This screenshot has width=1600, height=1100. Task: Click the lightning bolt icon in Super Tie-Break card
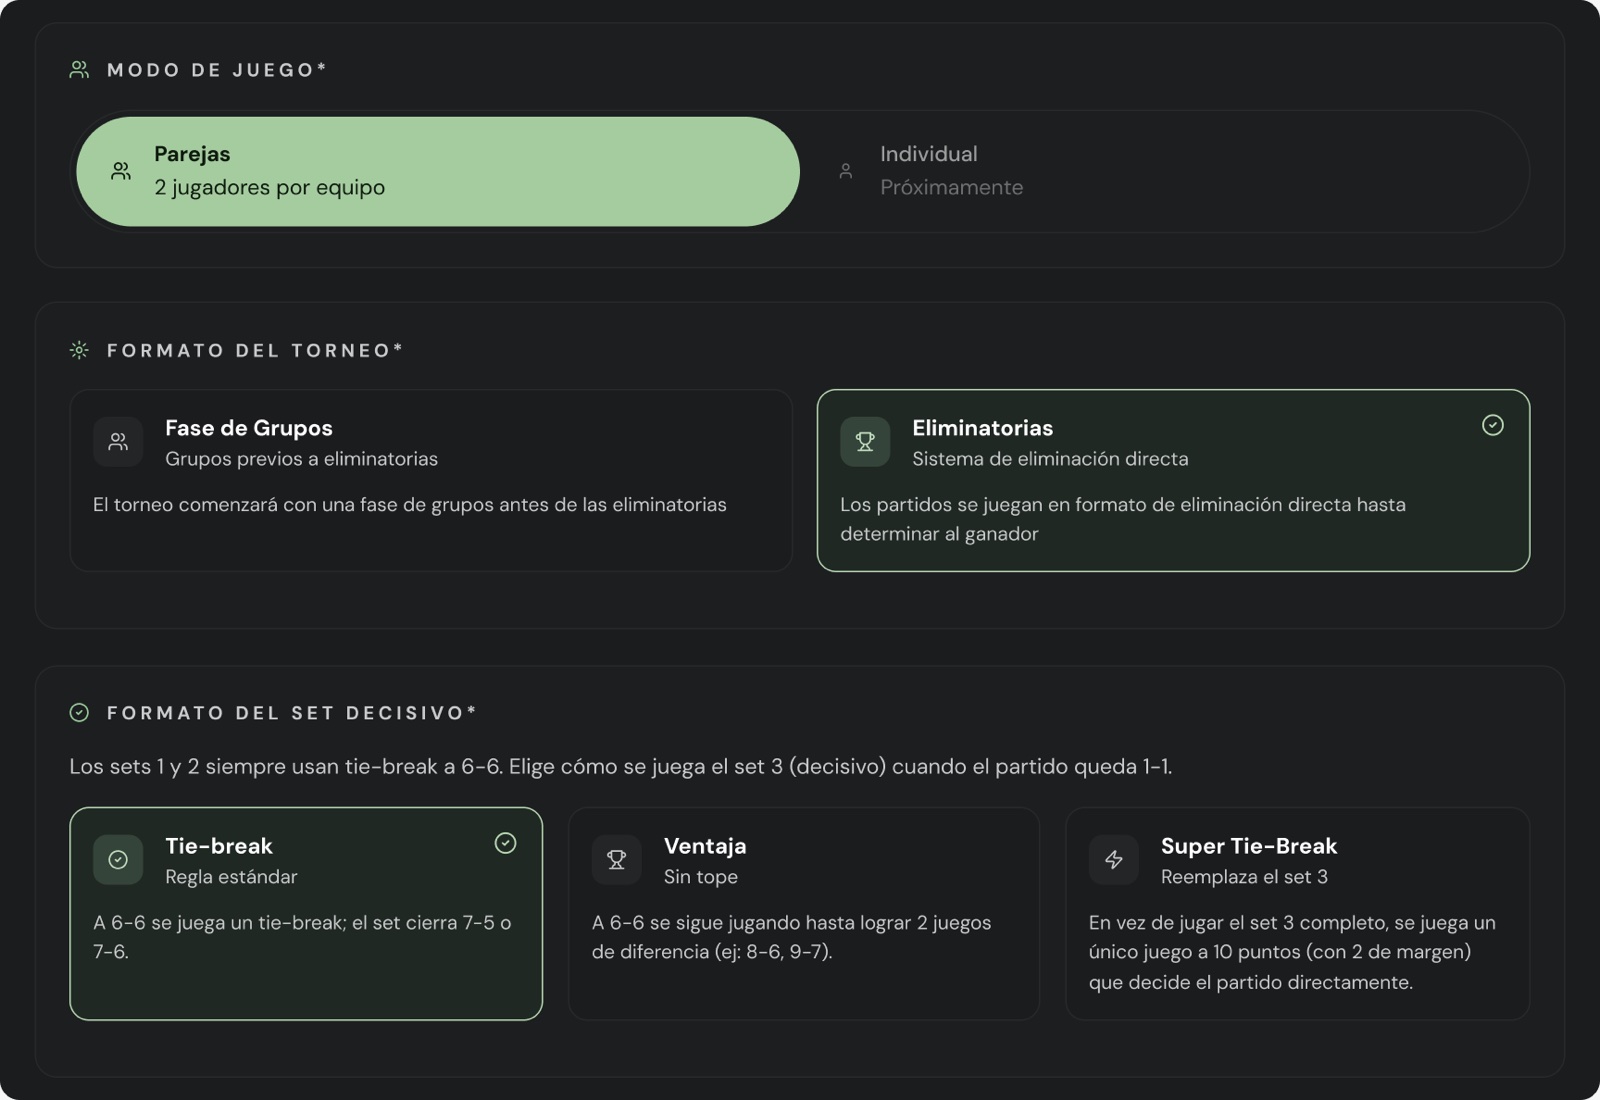point(1114,860)
